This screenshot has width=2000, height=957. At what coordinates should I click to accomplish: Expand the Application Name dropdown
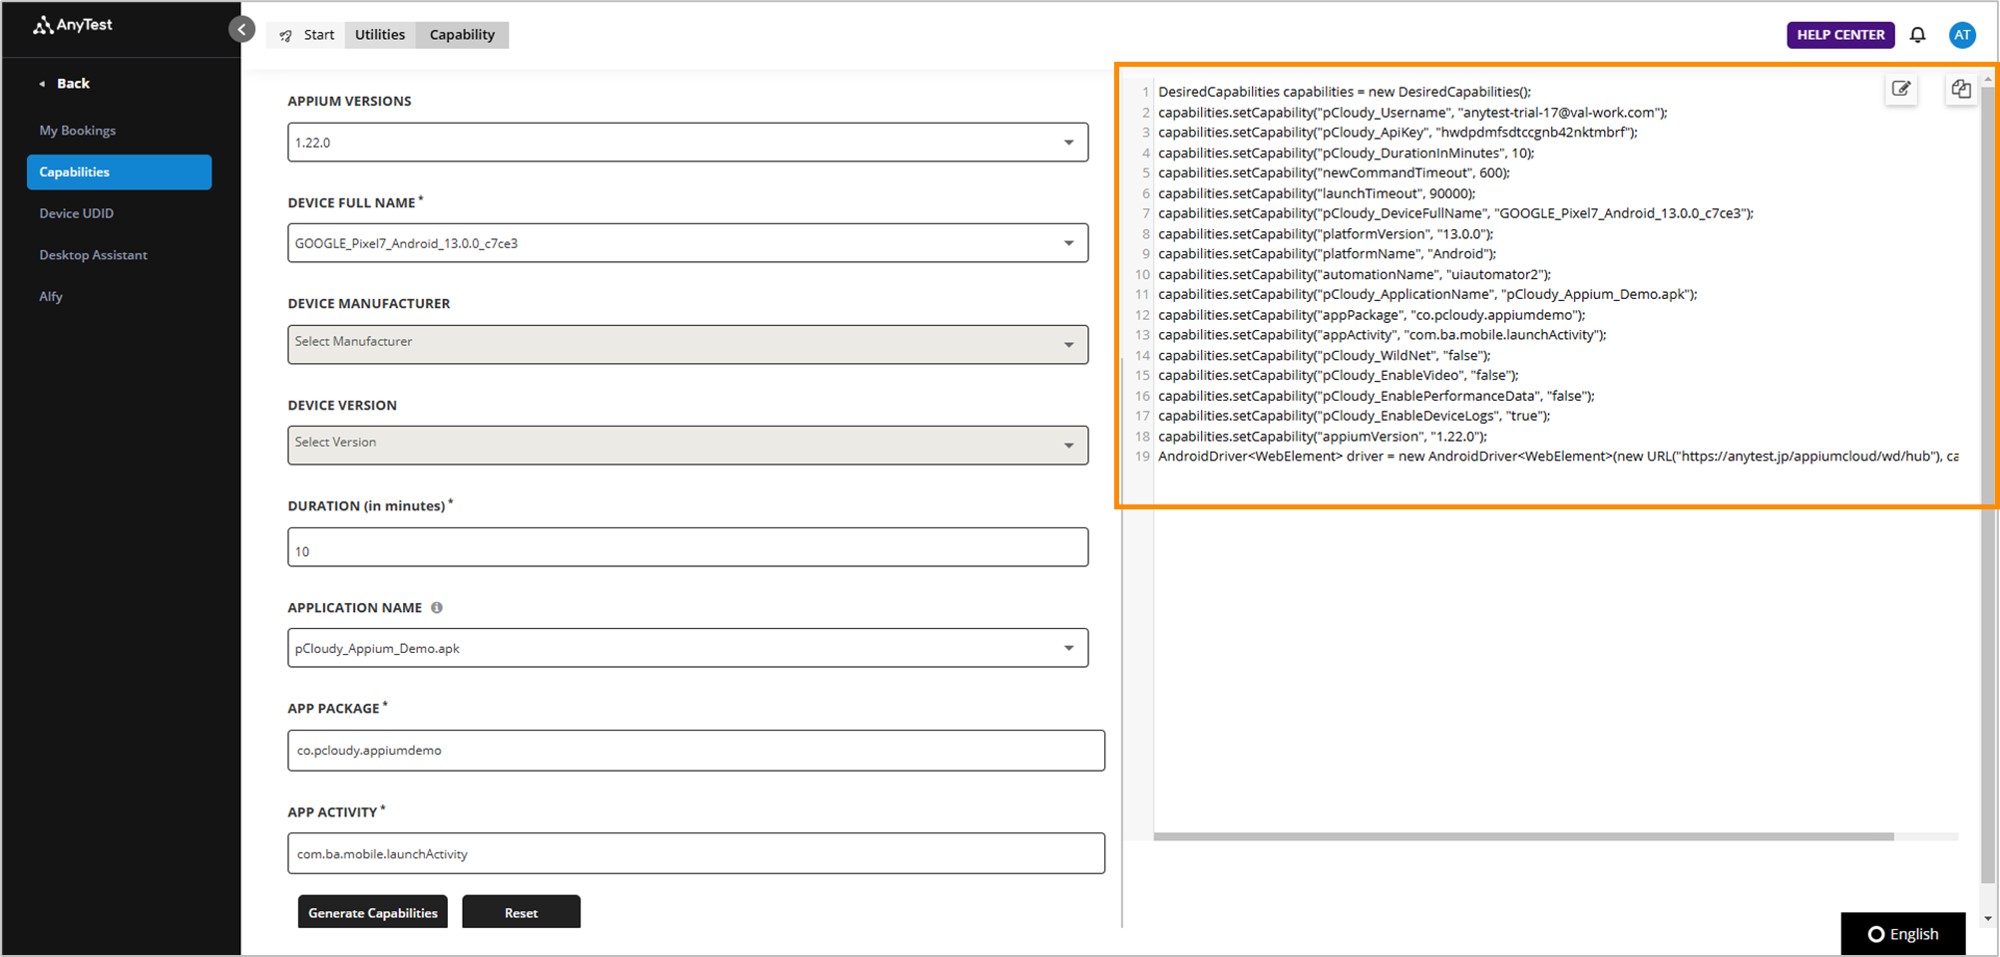click(x=688, y=648)
